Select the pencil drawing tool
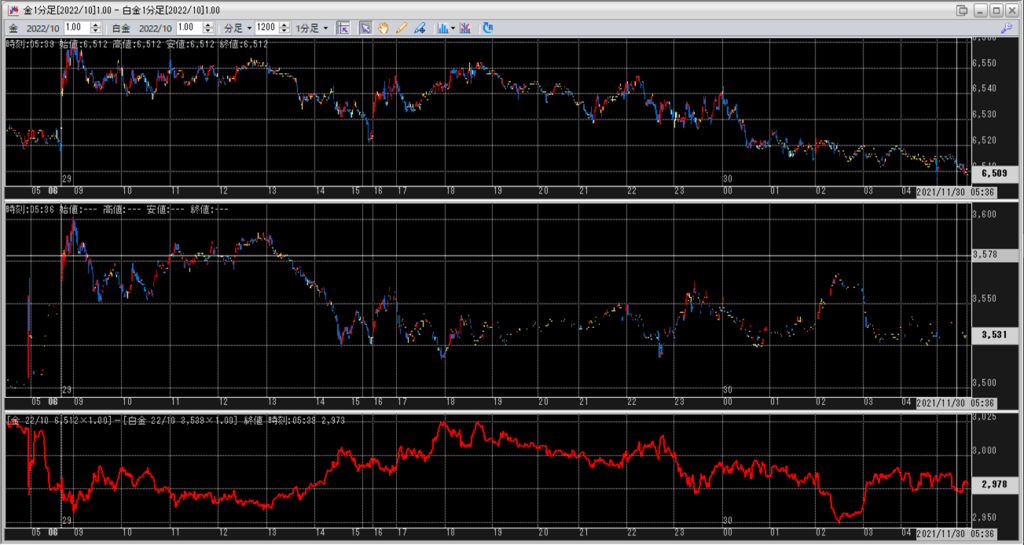 [x=401, y=28]
